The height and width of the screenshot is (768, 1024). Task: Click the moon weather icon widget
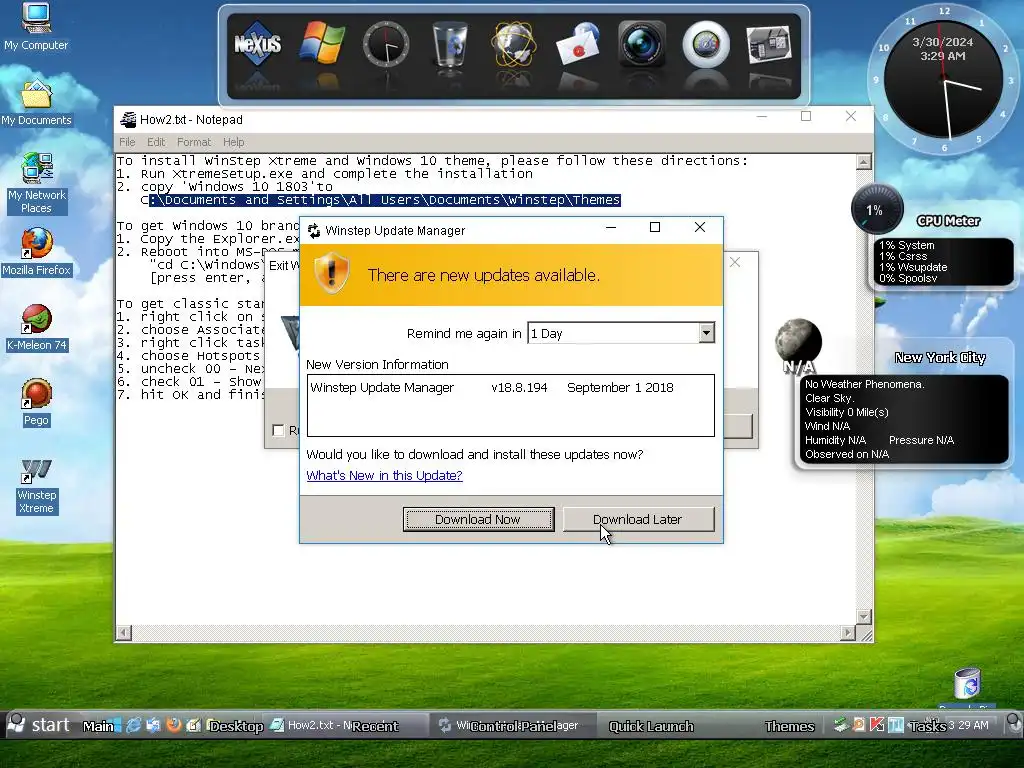coord(798,342)
